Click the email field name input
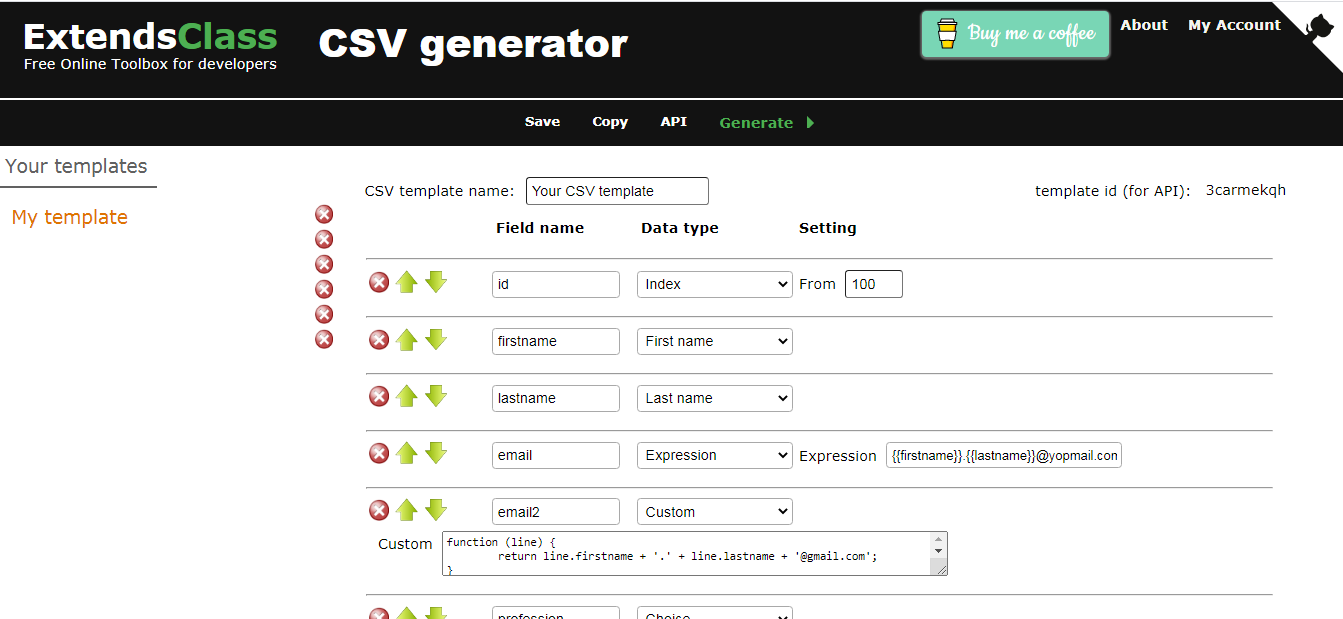The height and width of the screenshot is (619, 1343). tap(556, 455)
